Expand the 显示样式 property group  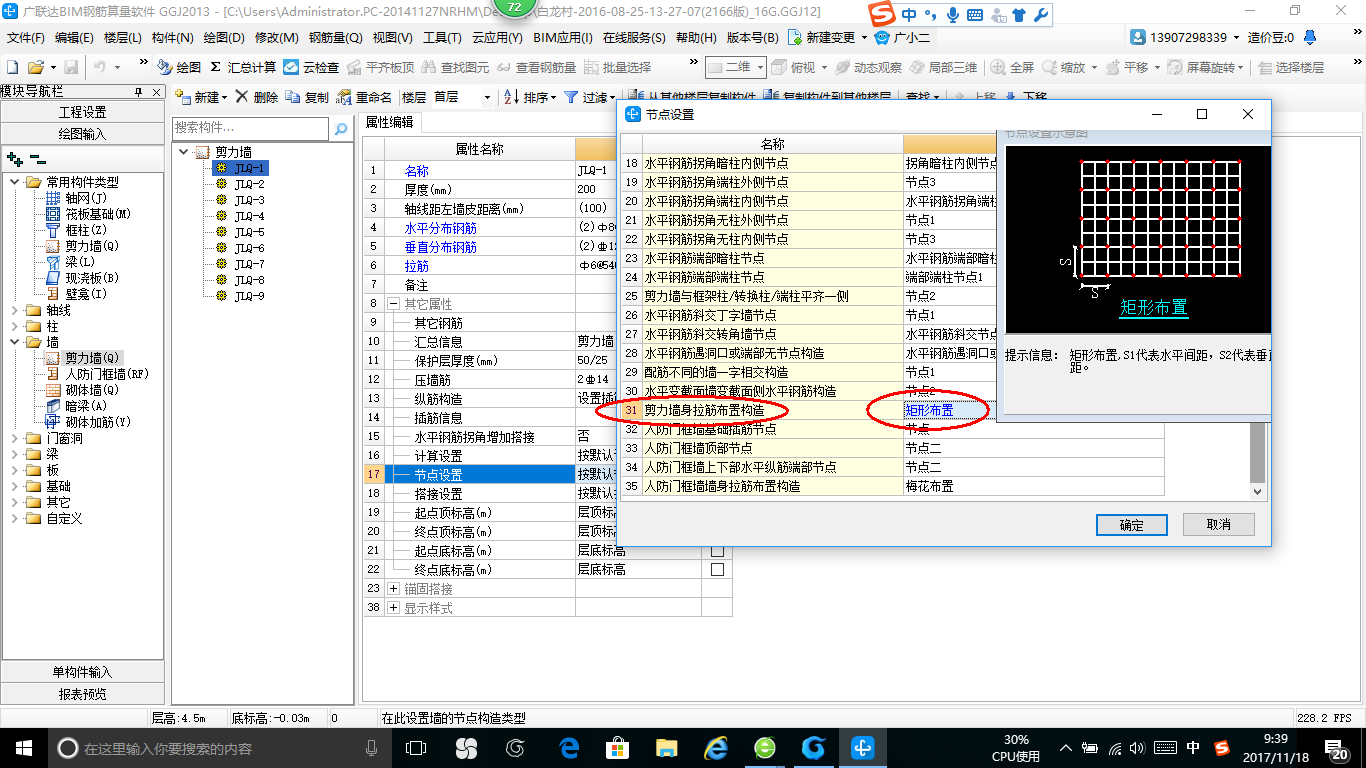tap(394, 608)
